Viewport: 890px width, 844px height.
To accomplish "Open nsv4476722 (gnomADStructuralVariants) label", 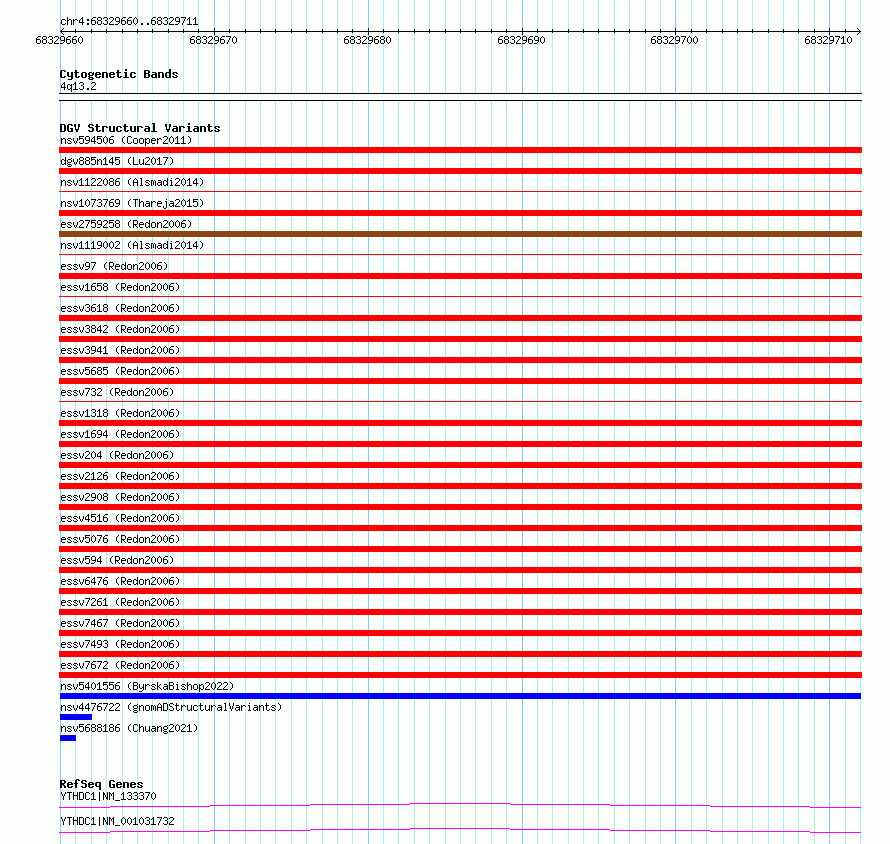I will (x=171, y=707).
